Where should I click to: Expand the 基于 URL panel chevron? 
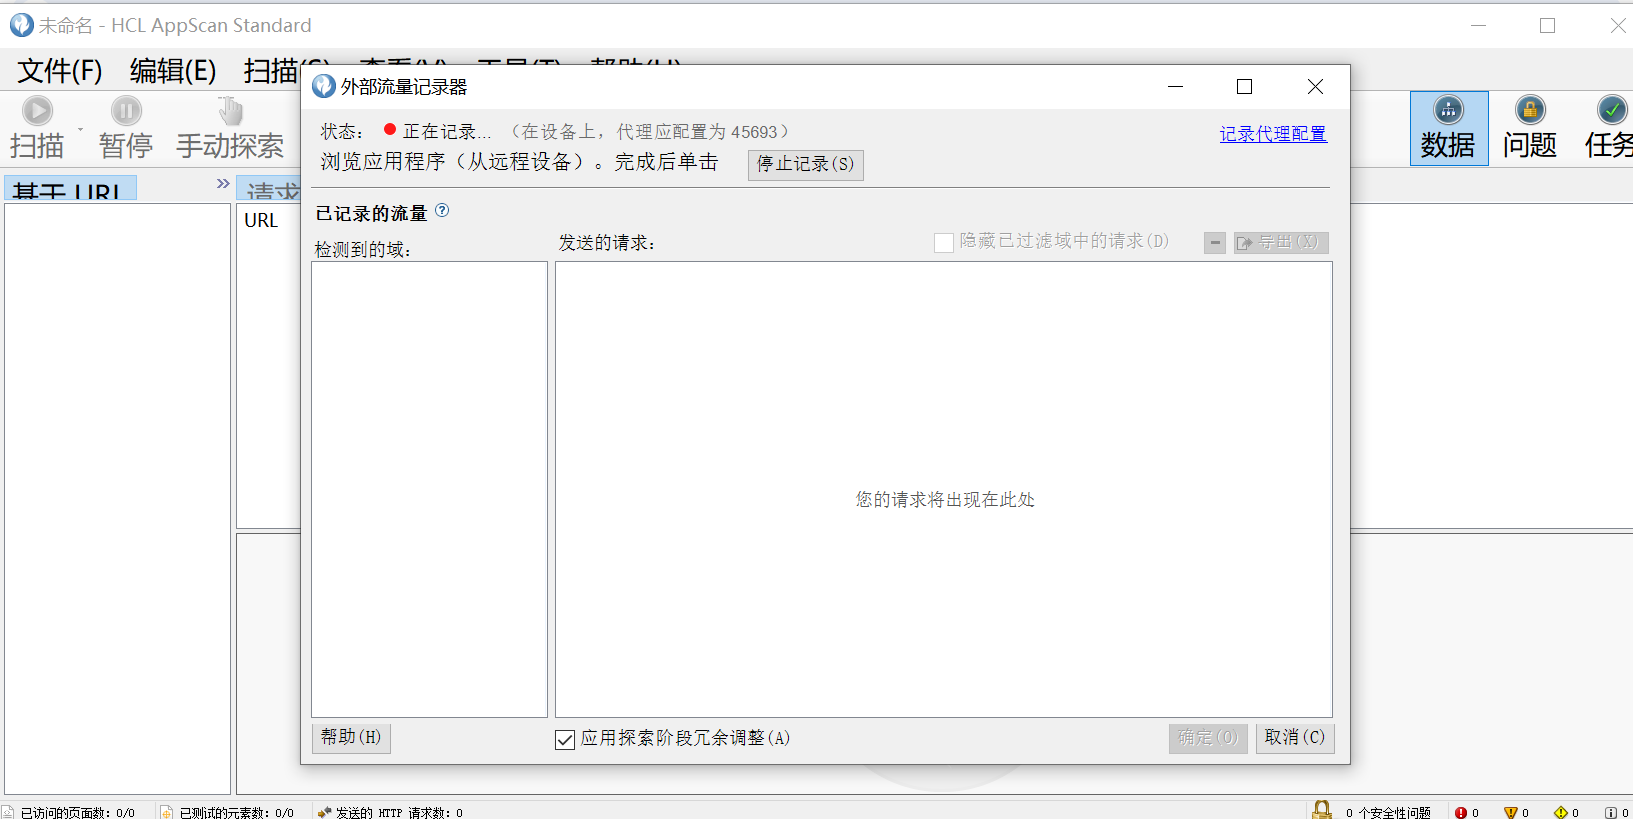(x=223, y=183)
